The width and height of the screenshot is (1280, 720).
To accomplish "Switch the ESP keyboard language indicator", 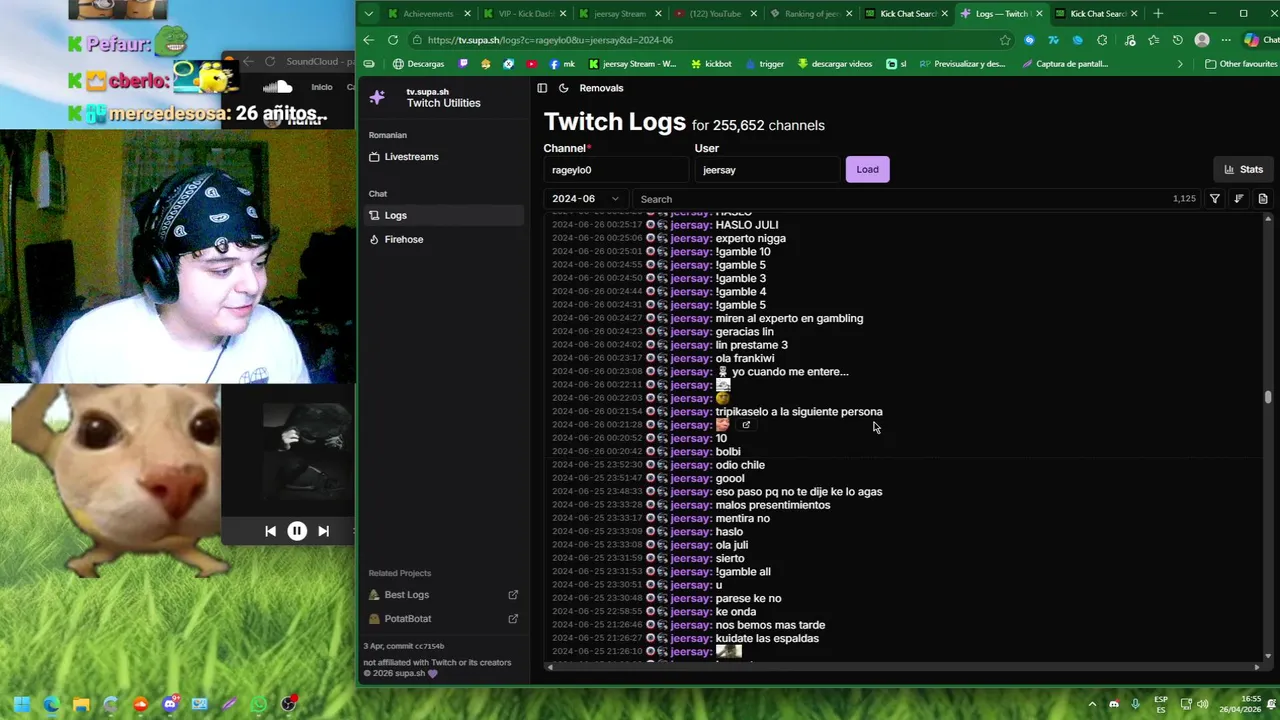I will pos(1161,704).
